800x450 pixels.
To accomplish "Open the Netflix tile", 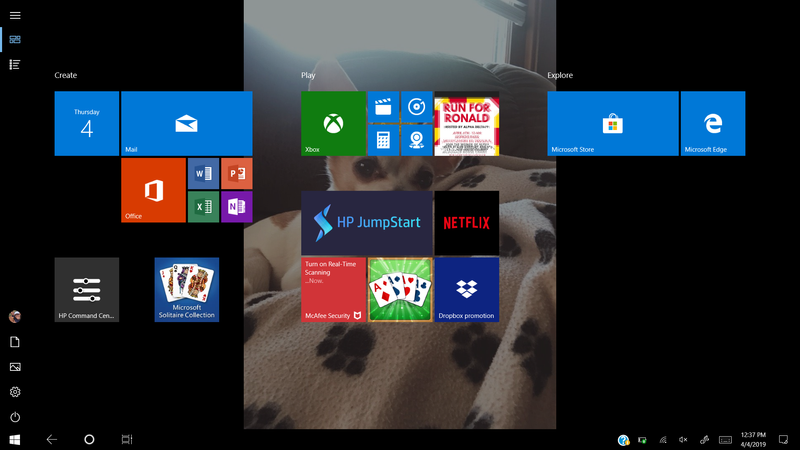I will (467, 223).
